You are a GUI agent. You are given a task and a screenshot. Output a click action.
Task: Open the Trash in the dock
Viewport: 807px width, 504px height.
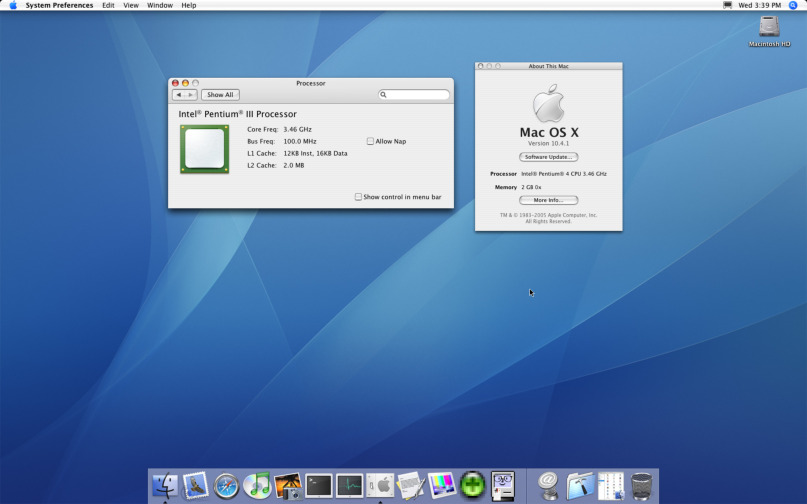(641, 486)
